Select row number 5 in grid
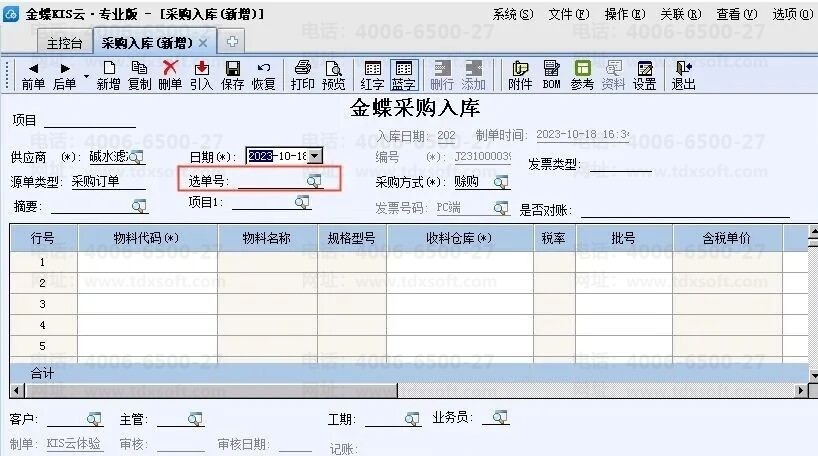The width and height of the screenshot is (818, 456). point(43,346)
